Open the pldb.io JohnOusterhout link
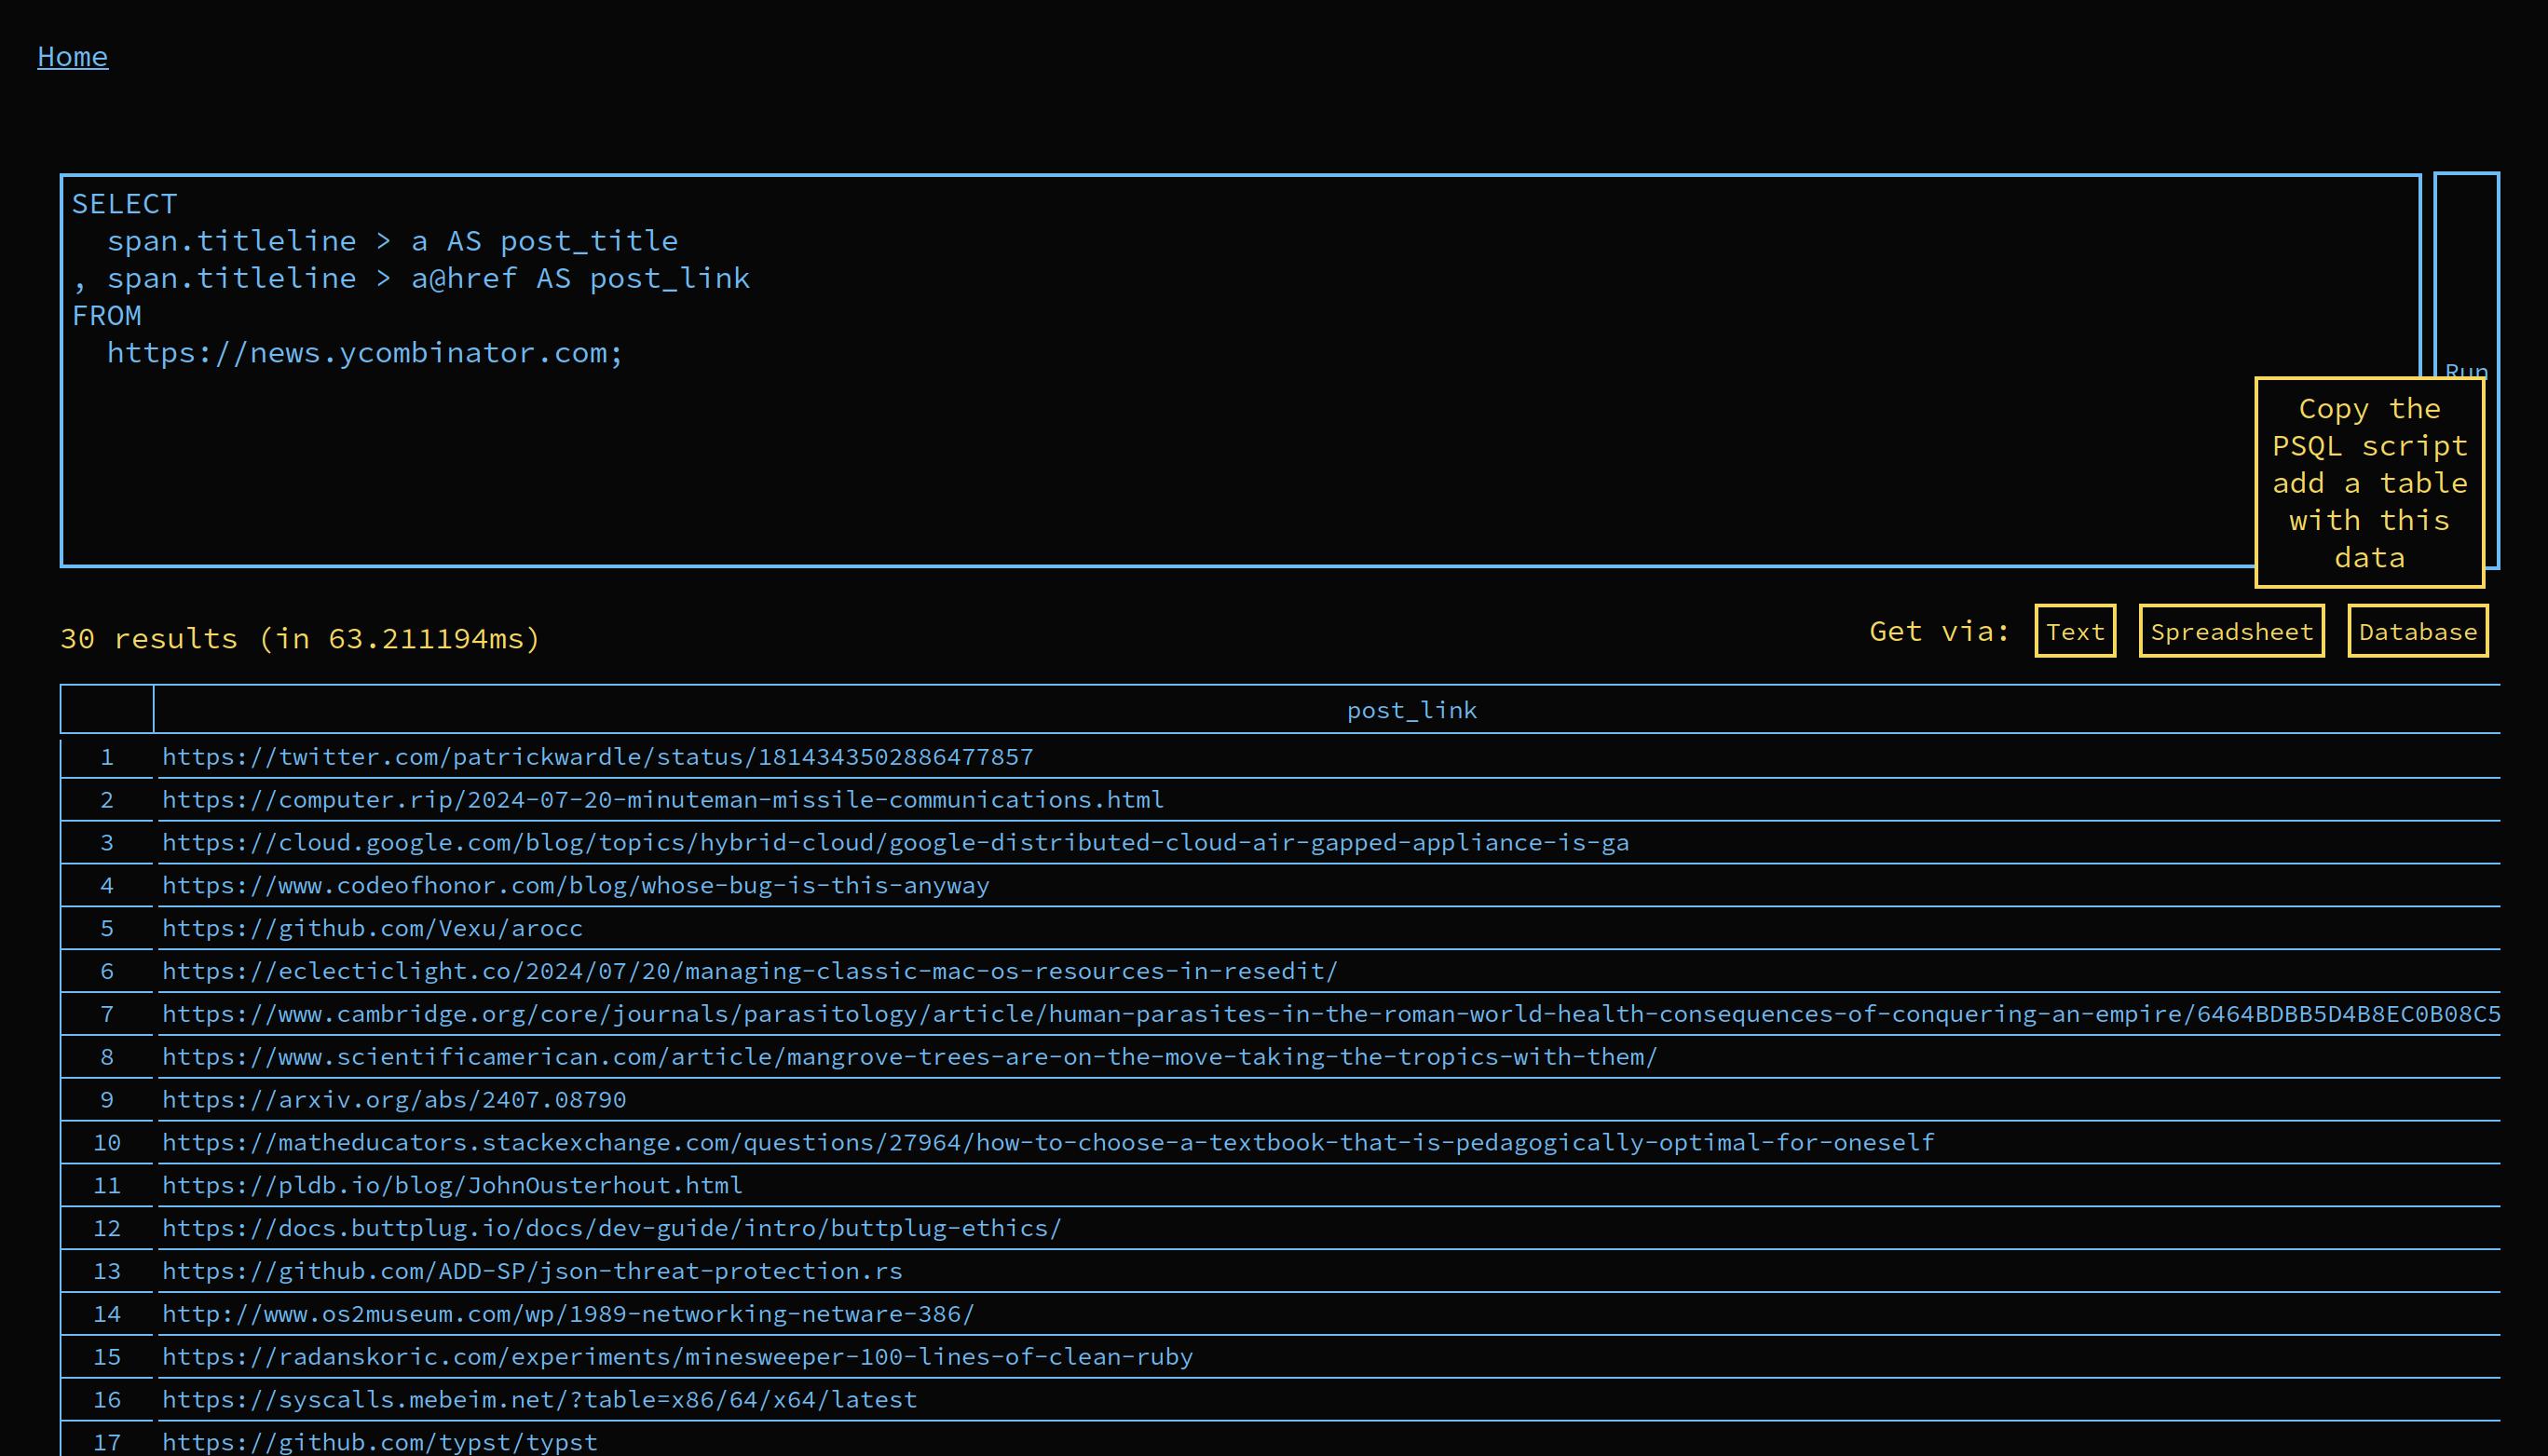Viewport: 2548px width, 1456px height. pyautogui.click(x=452, y=1186)
